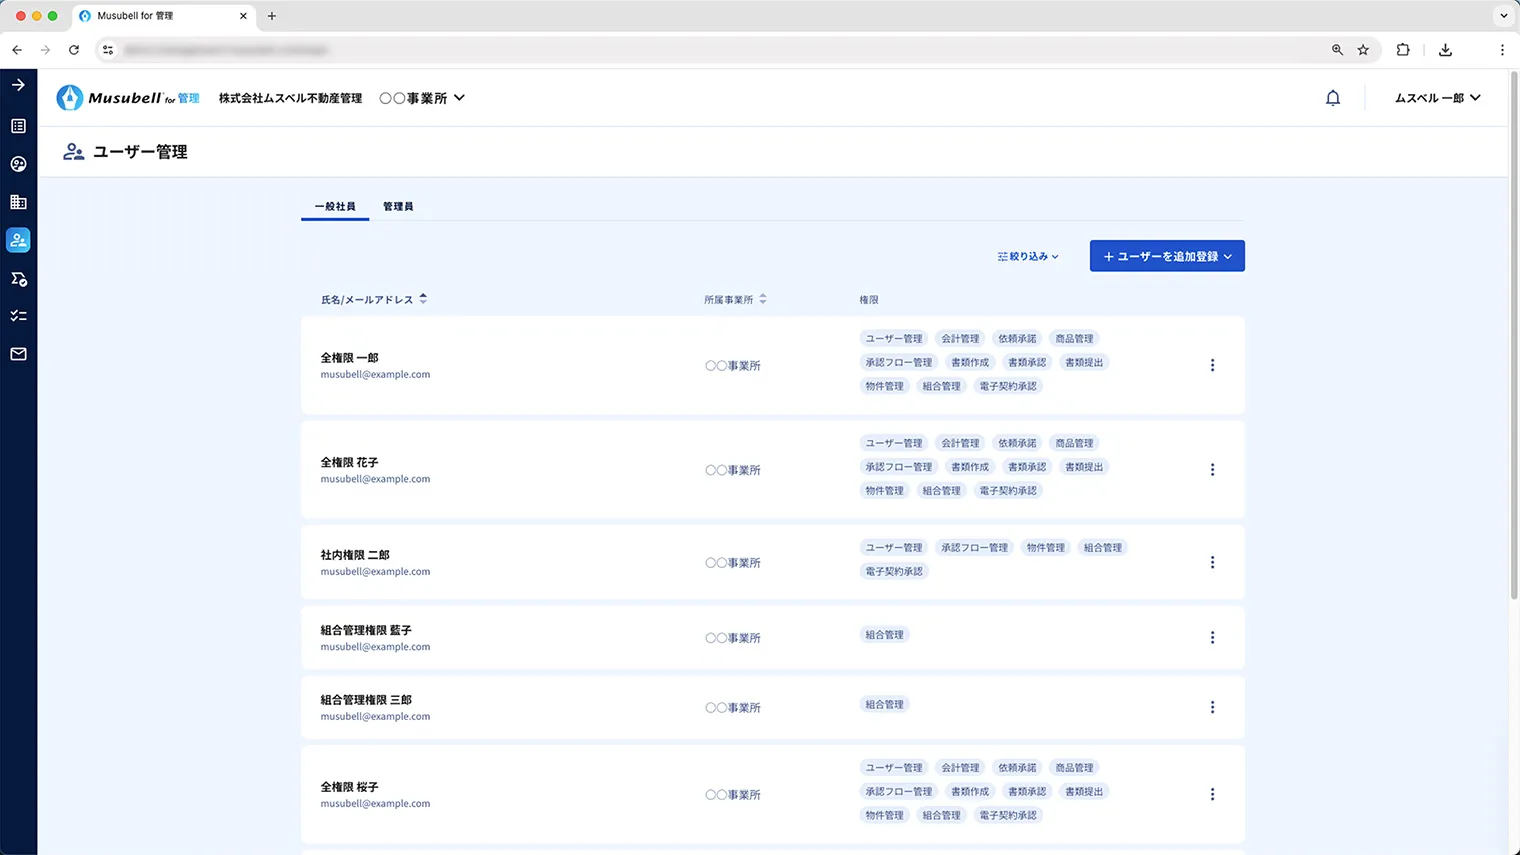1520x855 pixels.
Task: Open the user management panel in sidebar
Action: tap(18, 240)
